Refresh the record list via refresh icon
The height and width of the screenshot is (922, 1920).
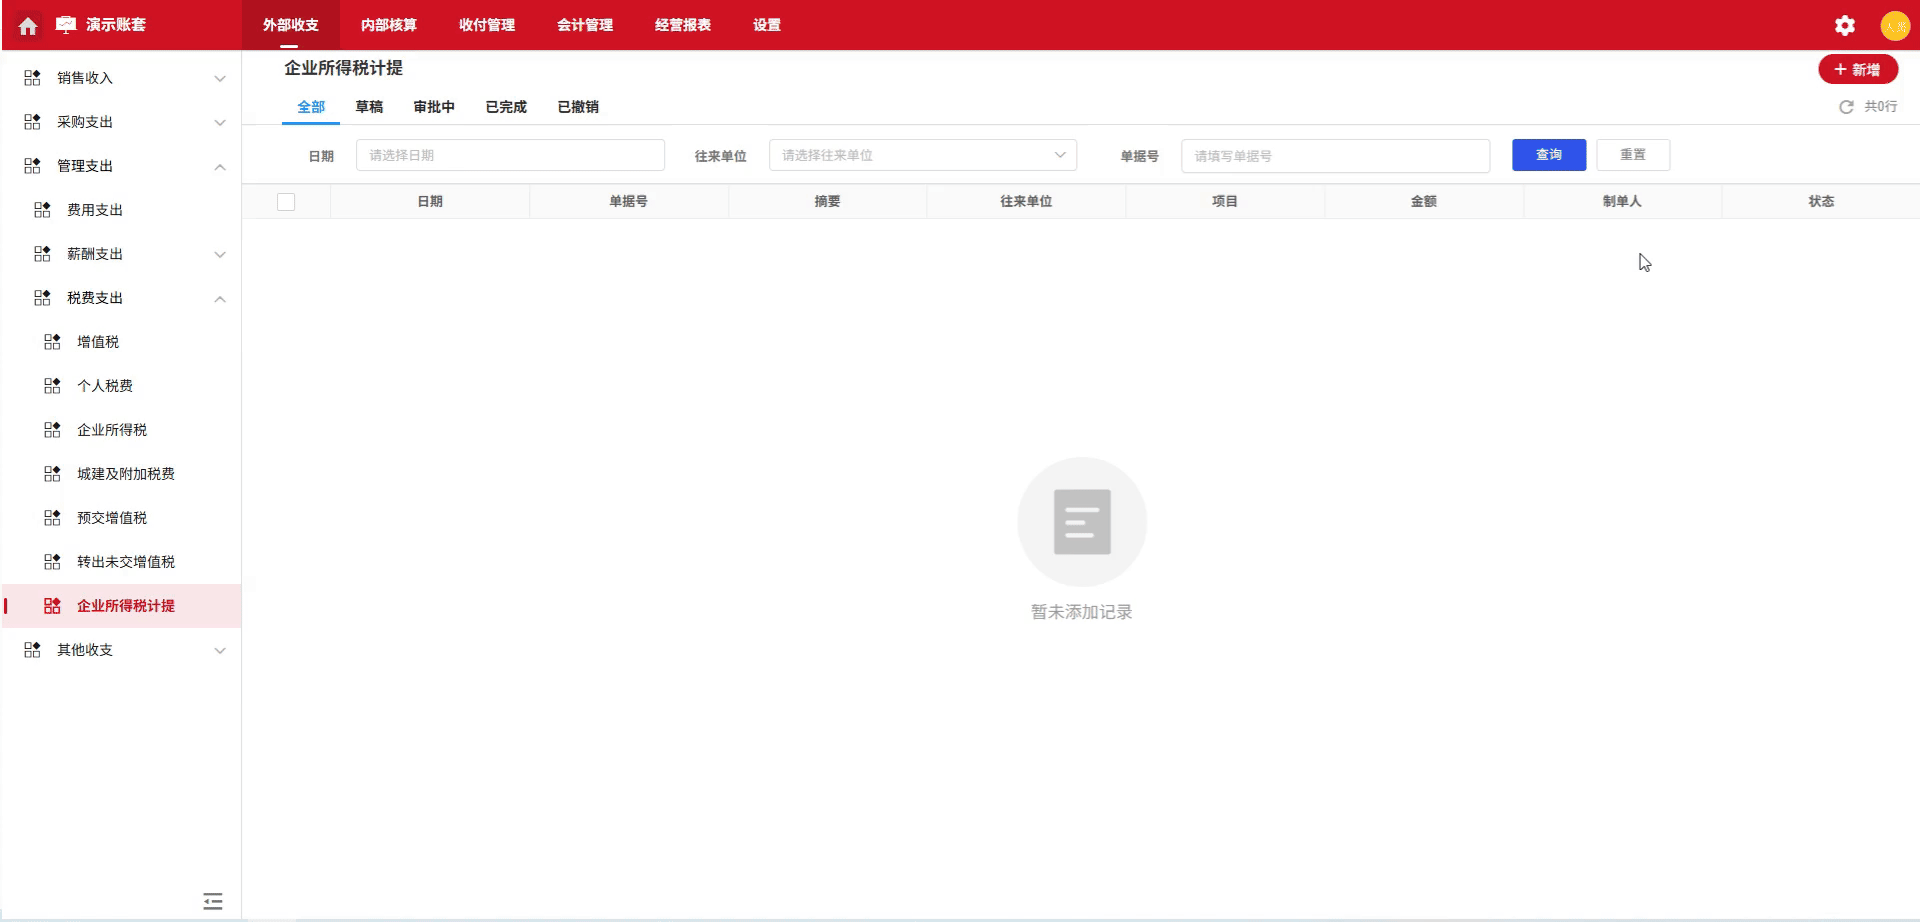coord(1845,106)
